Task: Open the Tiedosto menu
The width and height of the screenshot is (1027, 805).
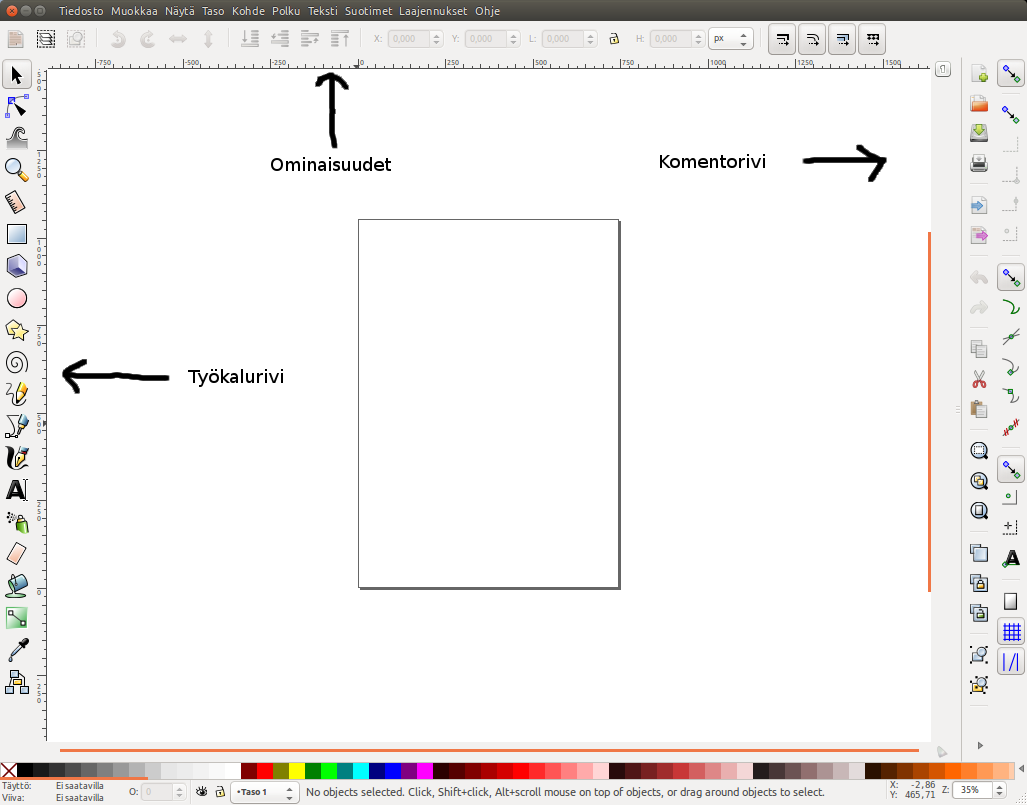Action: tap(81, 11)
